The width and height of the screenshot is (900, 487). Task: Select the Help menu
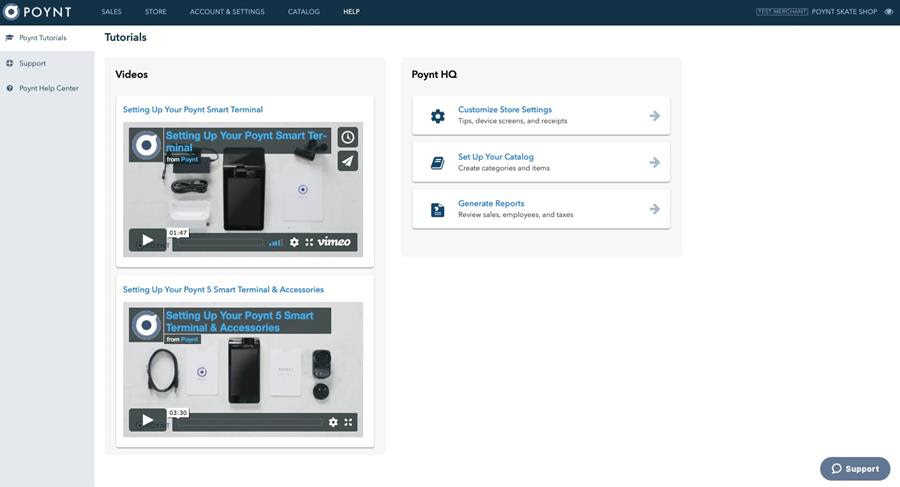pos(351,11)
